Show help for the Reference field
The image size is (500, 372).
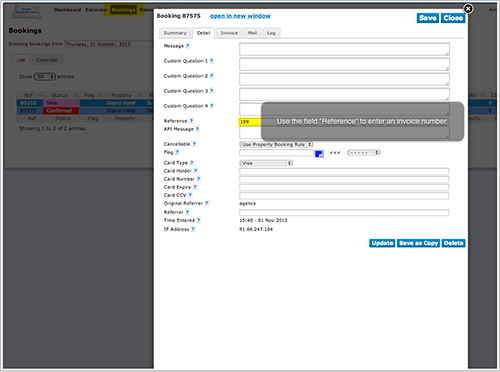[191, 121]
